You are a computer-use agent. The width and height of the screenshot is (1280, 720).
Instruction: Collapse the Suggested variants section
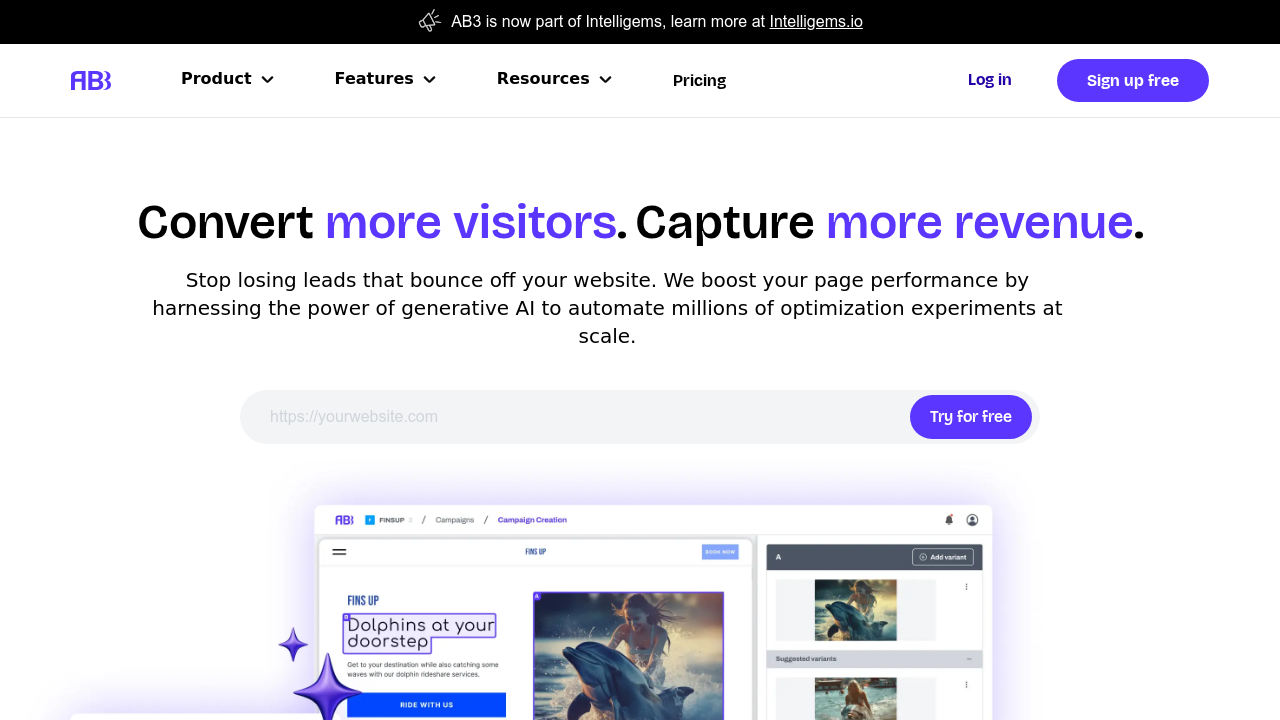969,659
